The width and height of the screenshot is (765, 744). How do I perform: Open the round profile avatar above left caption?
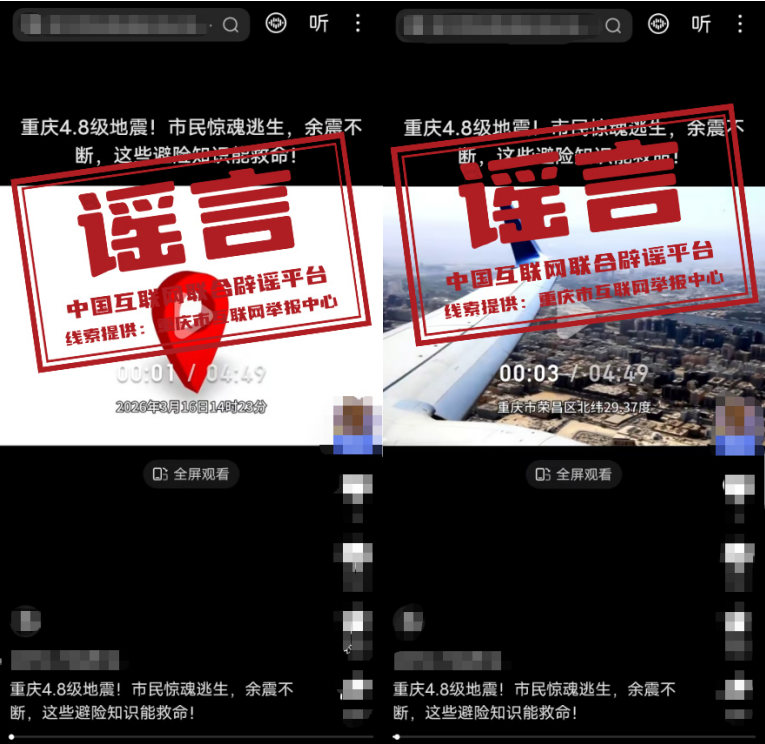pyautogui.click(x=27, y=620)
